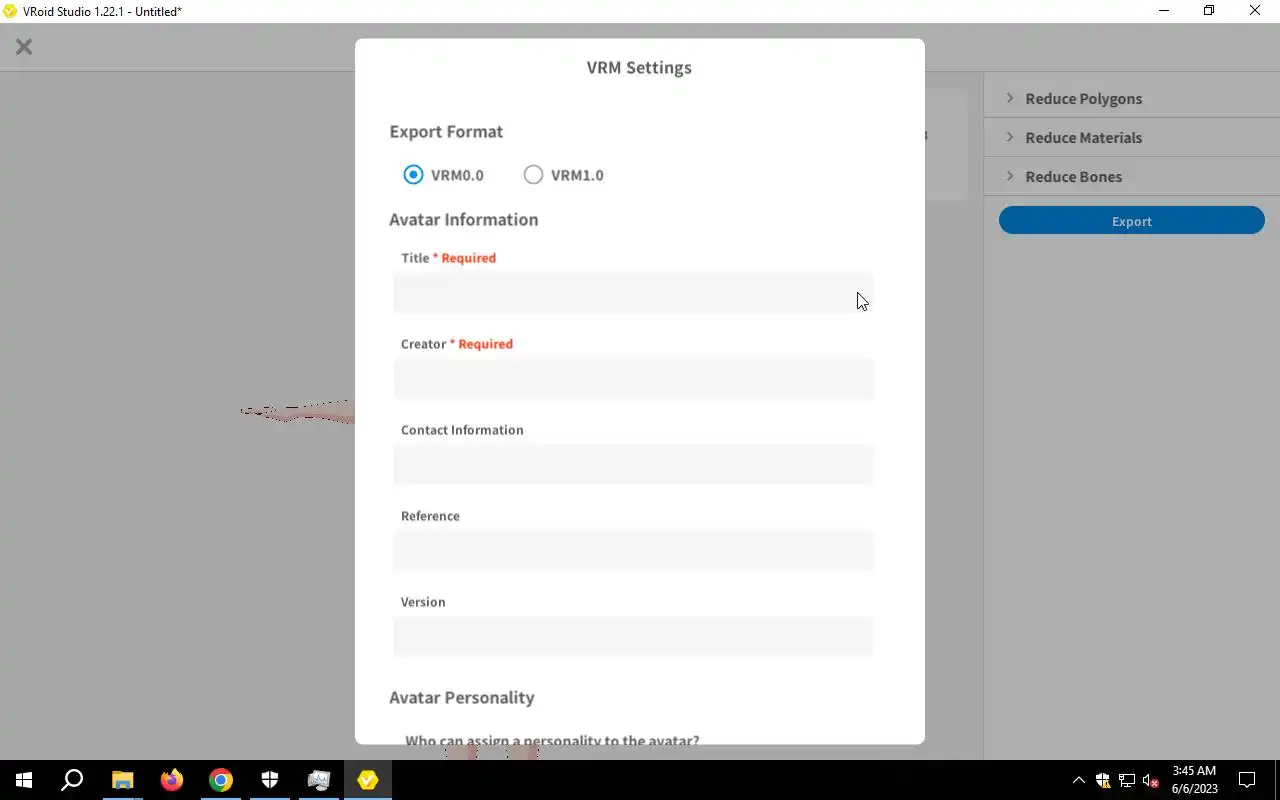Image resolution: width=1280 pixels, height=800 pixels.
Task: Open File Explorer from taskbar
Action: 122,780
